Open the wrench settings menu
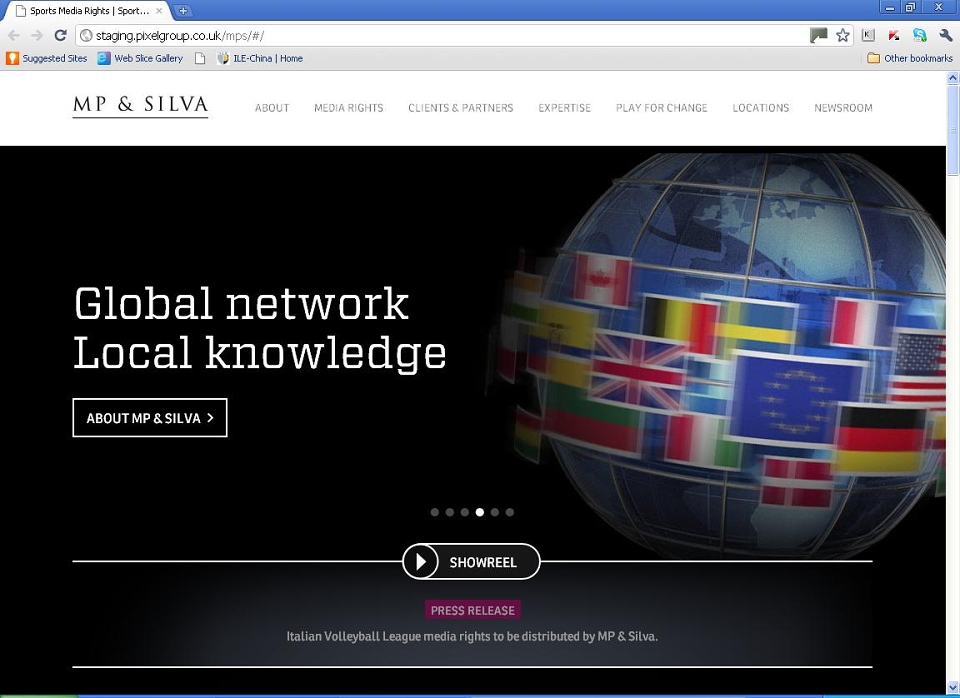Image resolution: width=960 pixels, height=698 pixels. pos(945,36)
